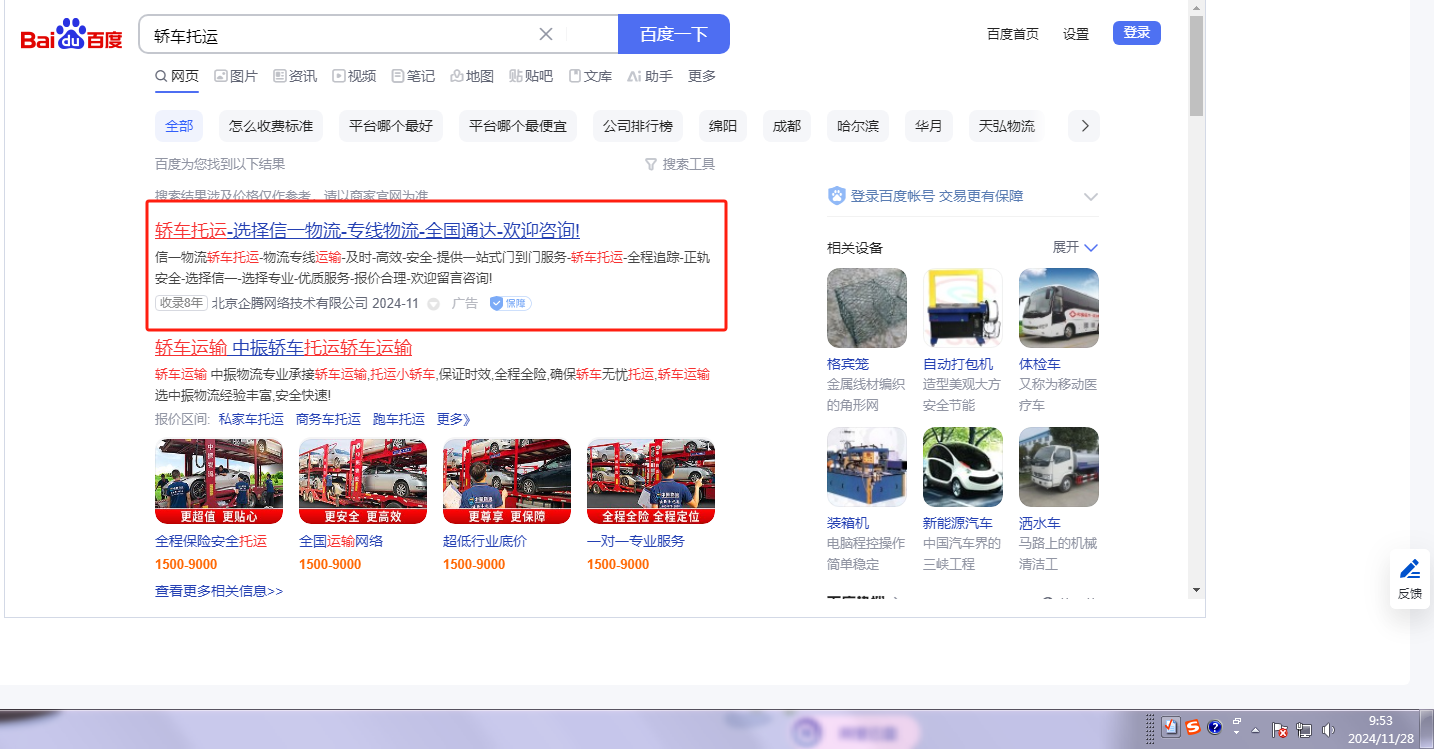This screenshot has height=749, width=1434.
Task: Open the 文库 tab
Action: pyautogui.click(x=590, y=76)
